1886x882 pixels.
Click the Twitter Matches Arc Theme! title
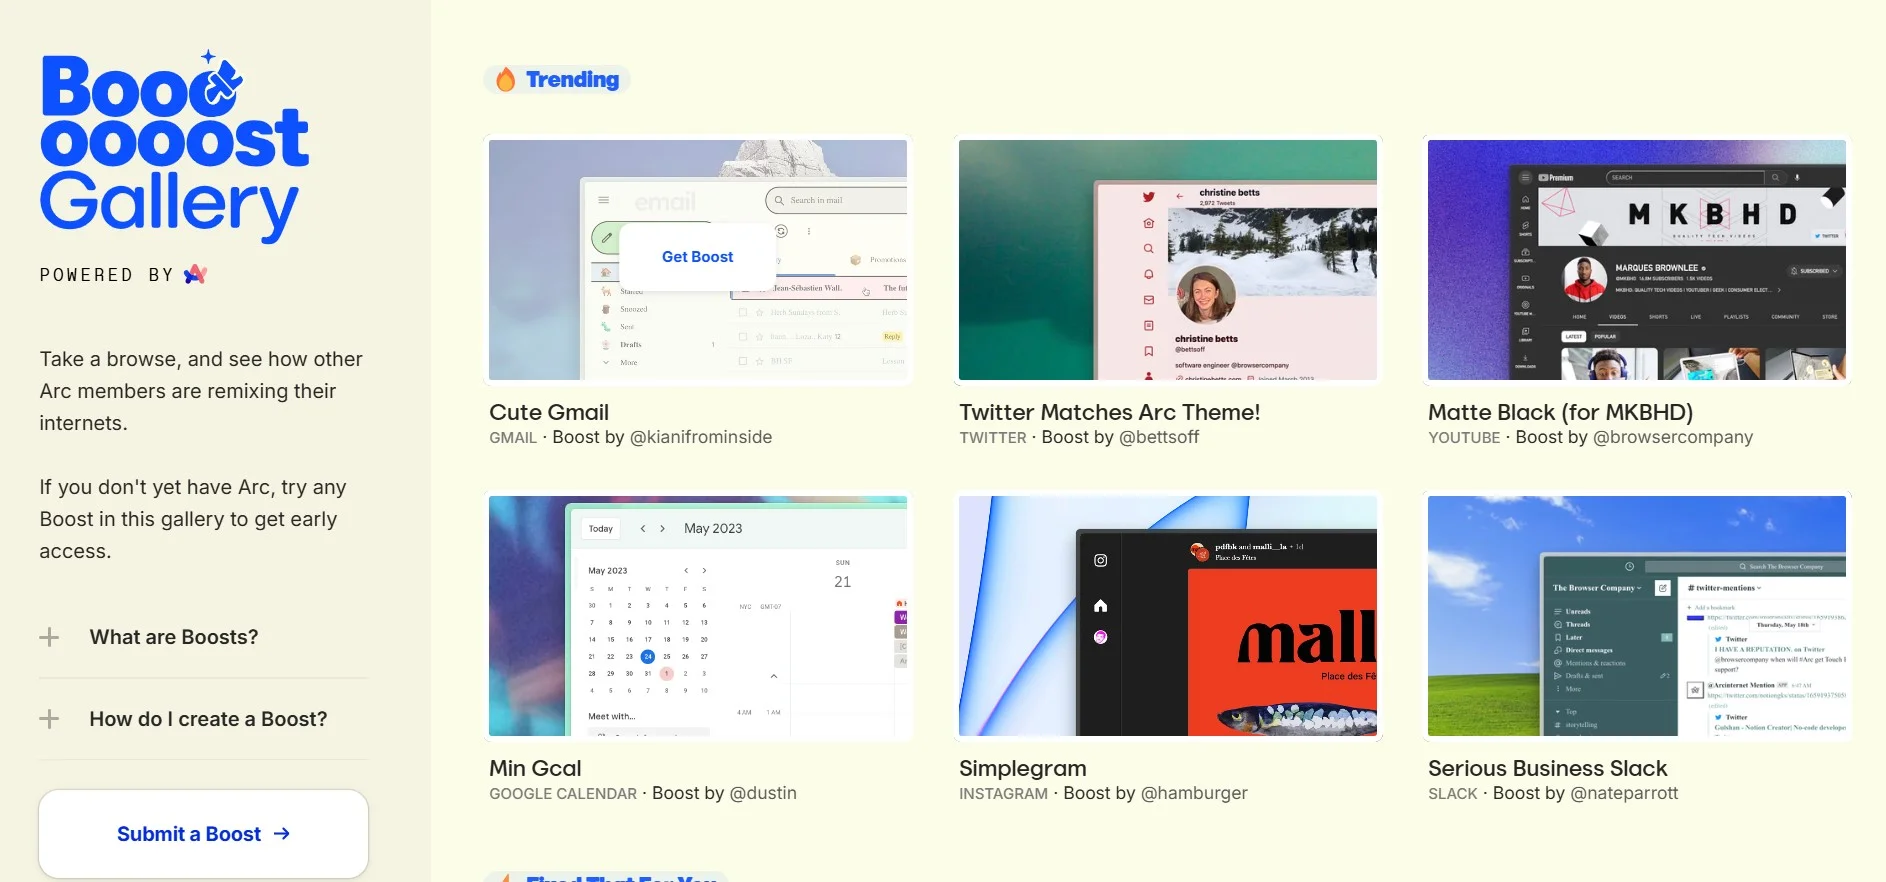pos(1110,412)
